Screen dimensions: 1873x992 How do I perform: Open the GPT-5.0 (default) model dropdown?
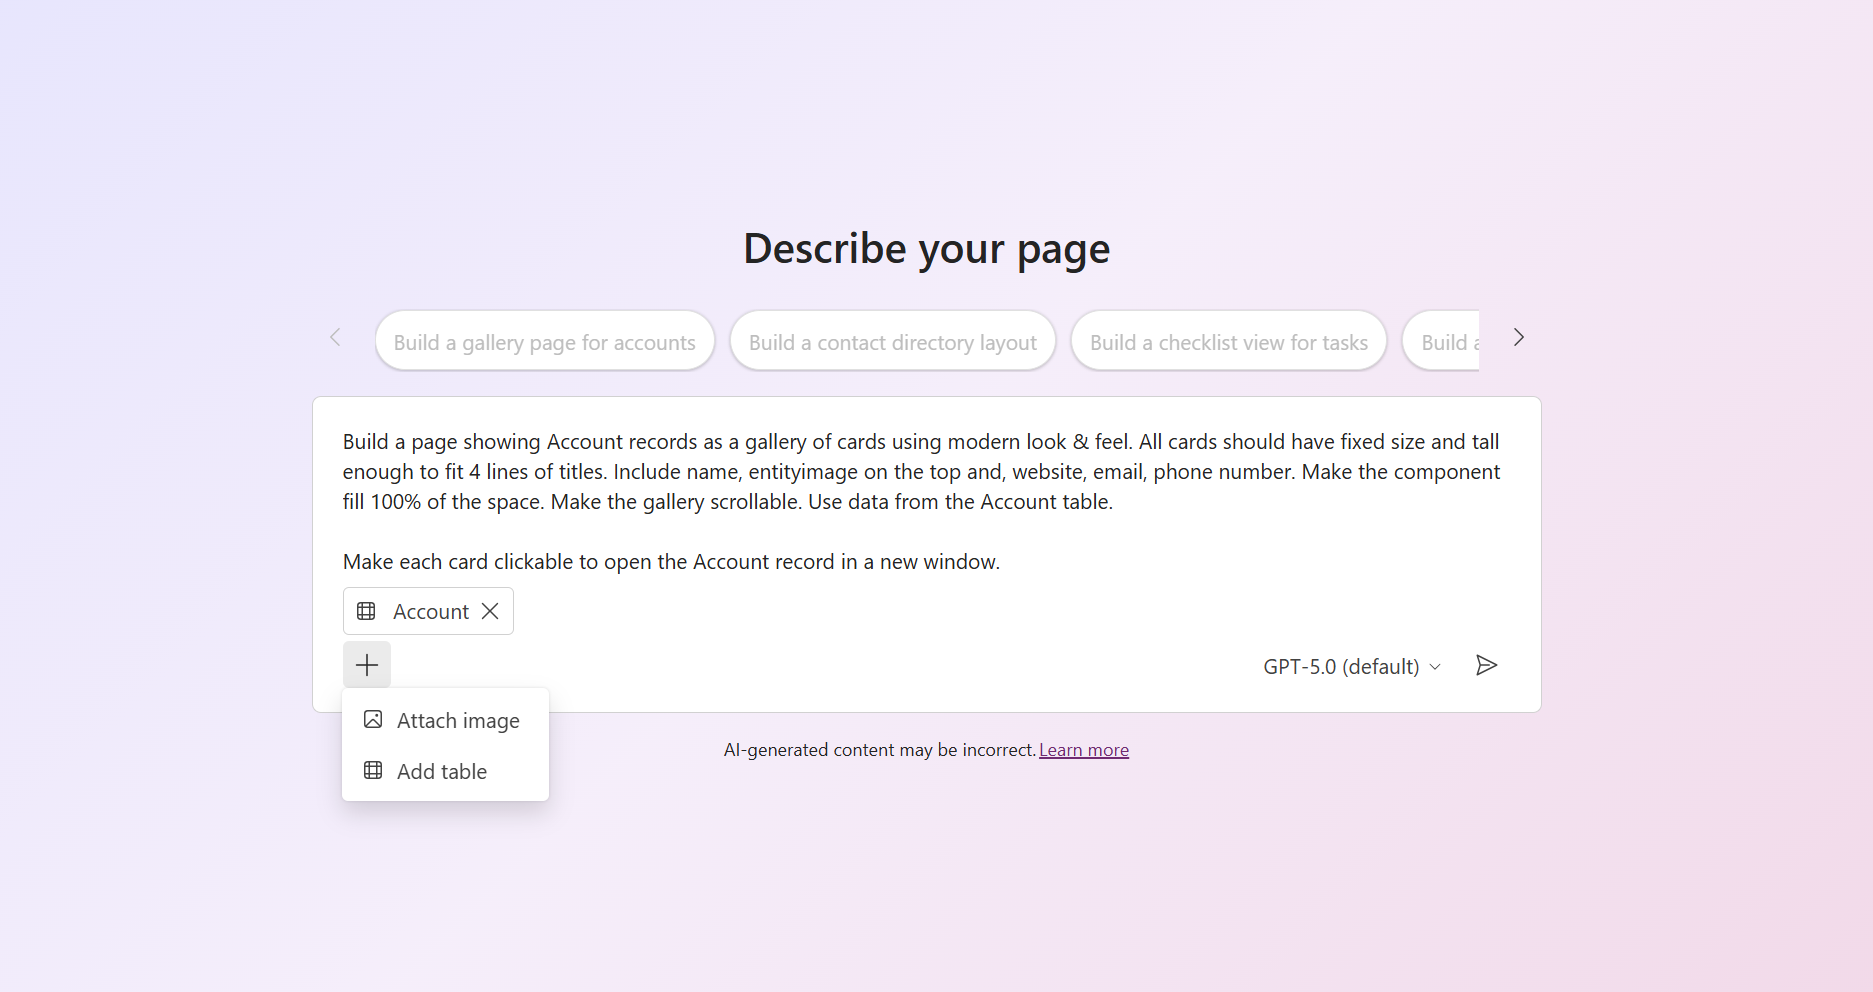1352,666
